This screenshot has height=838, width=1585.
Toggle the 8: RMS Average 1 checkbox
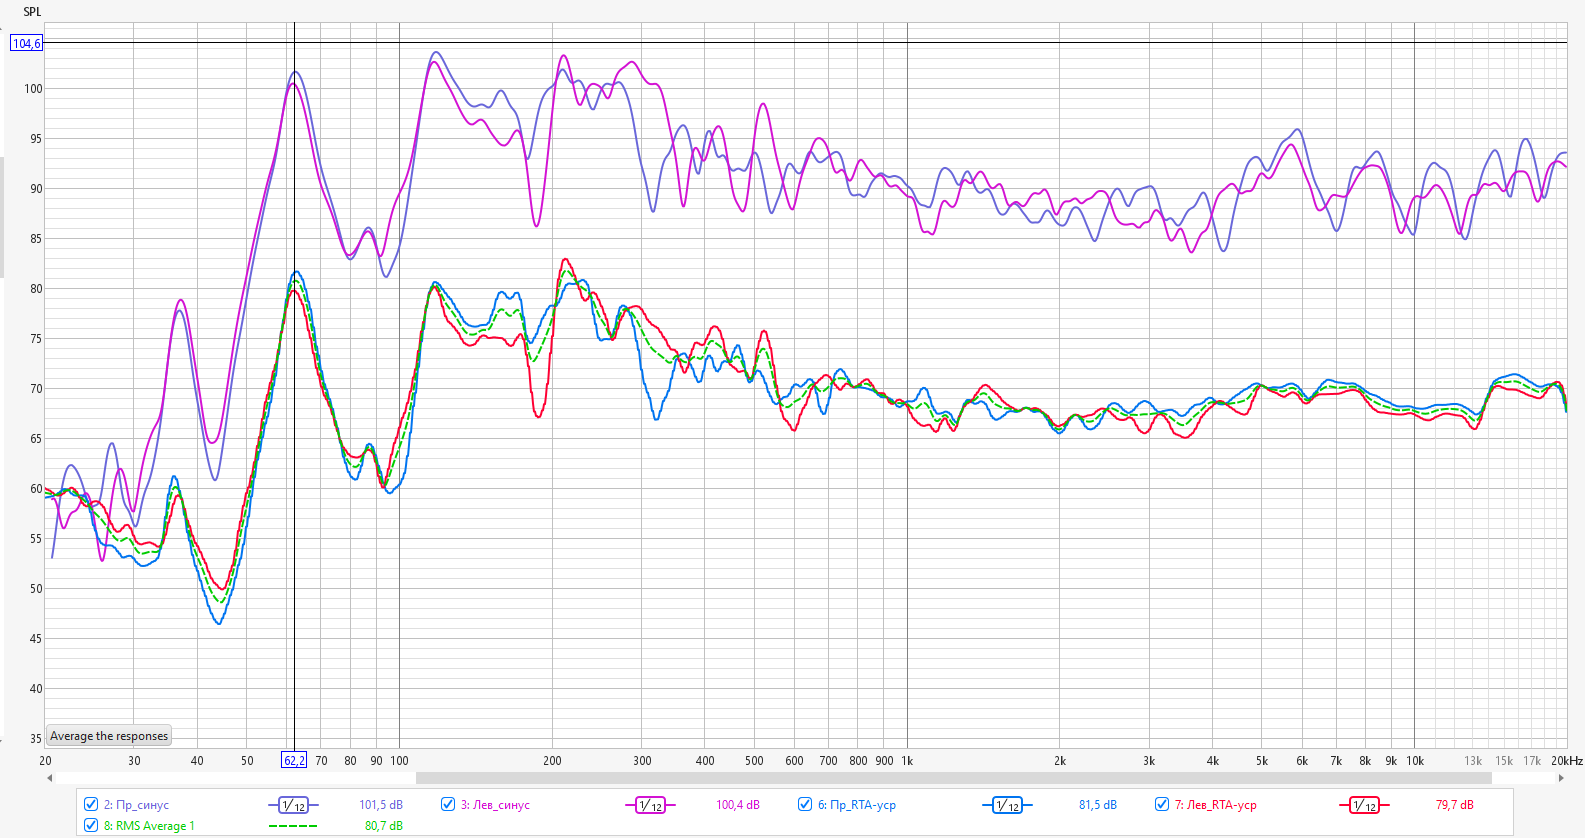click(x=91, y=825)
